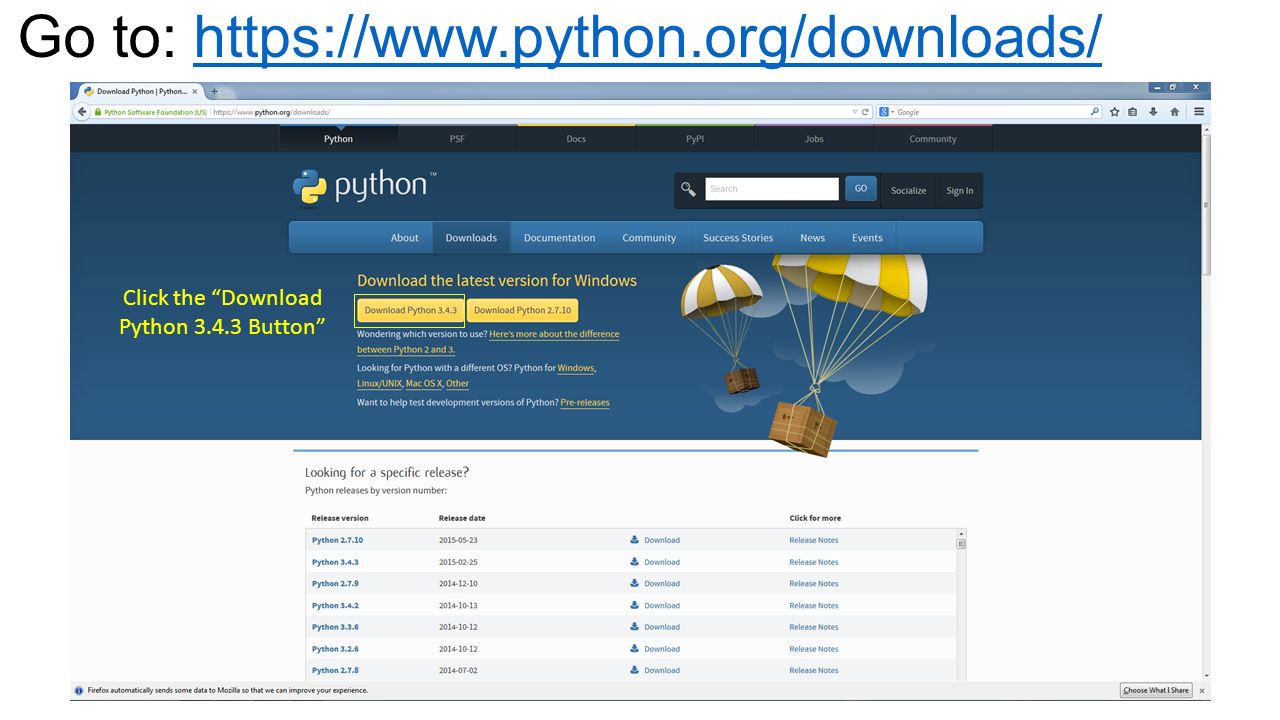Click the Choose What I Share button
Image resolution: width=1280 pixels, height=720 pixels.
(1156, 690)
